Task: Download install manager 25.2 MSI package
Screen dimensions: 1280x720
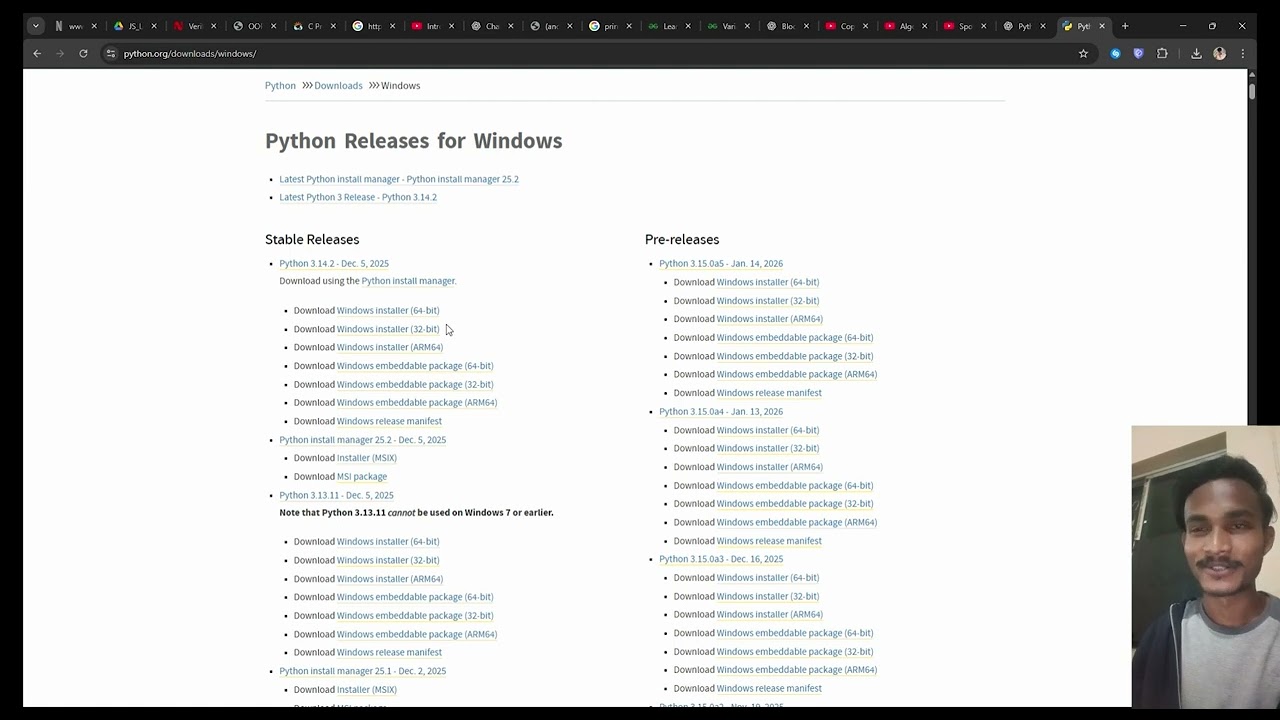Action: tap(362, 477)
